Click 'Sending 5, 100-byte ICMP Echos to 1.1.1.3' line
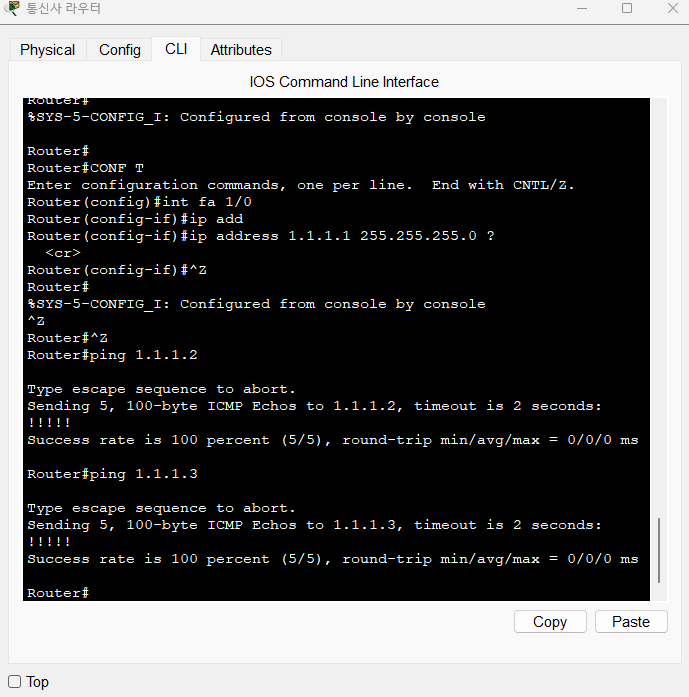 (x=314, y=525)
